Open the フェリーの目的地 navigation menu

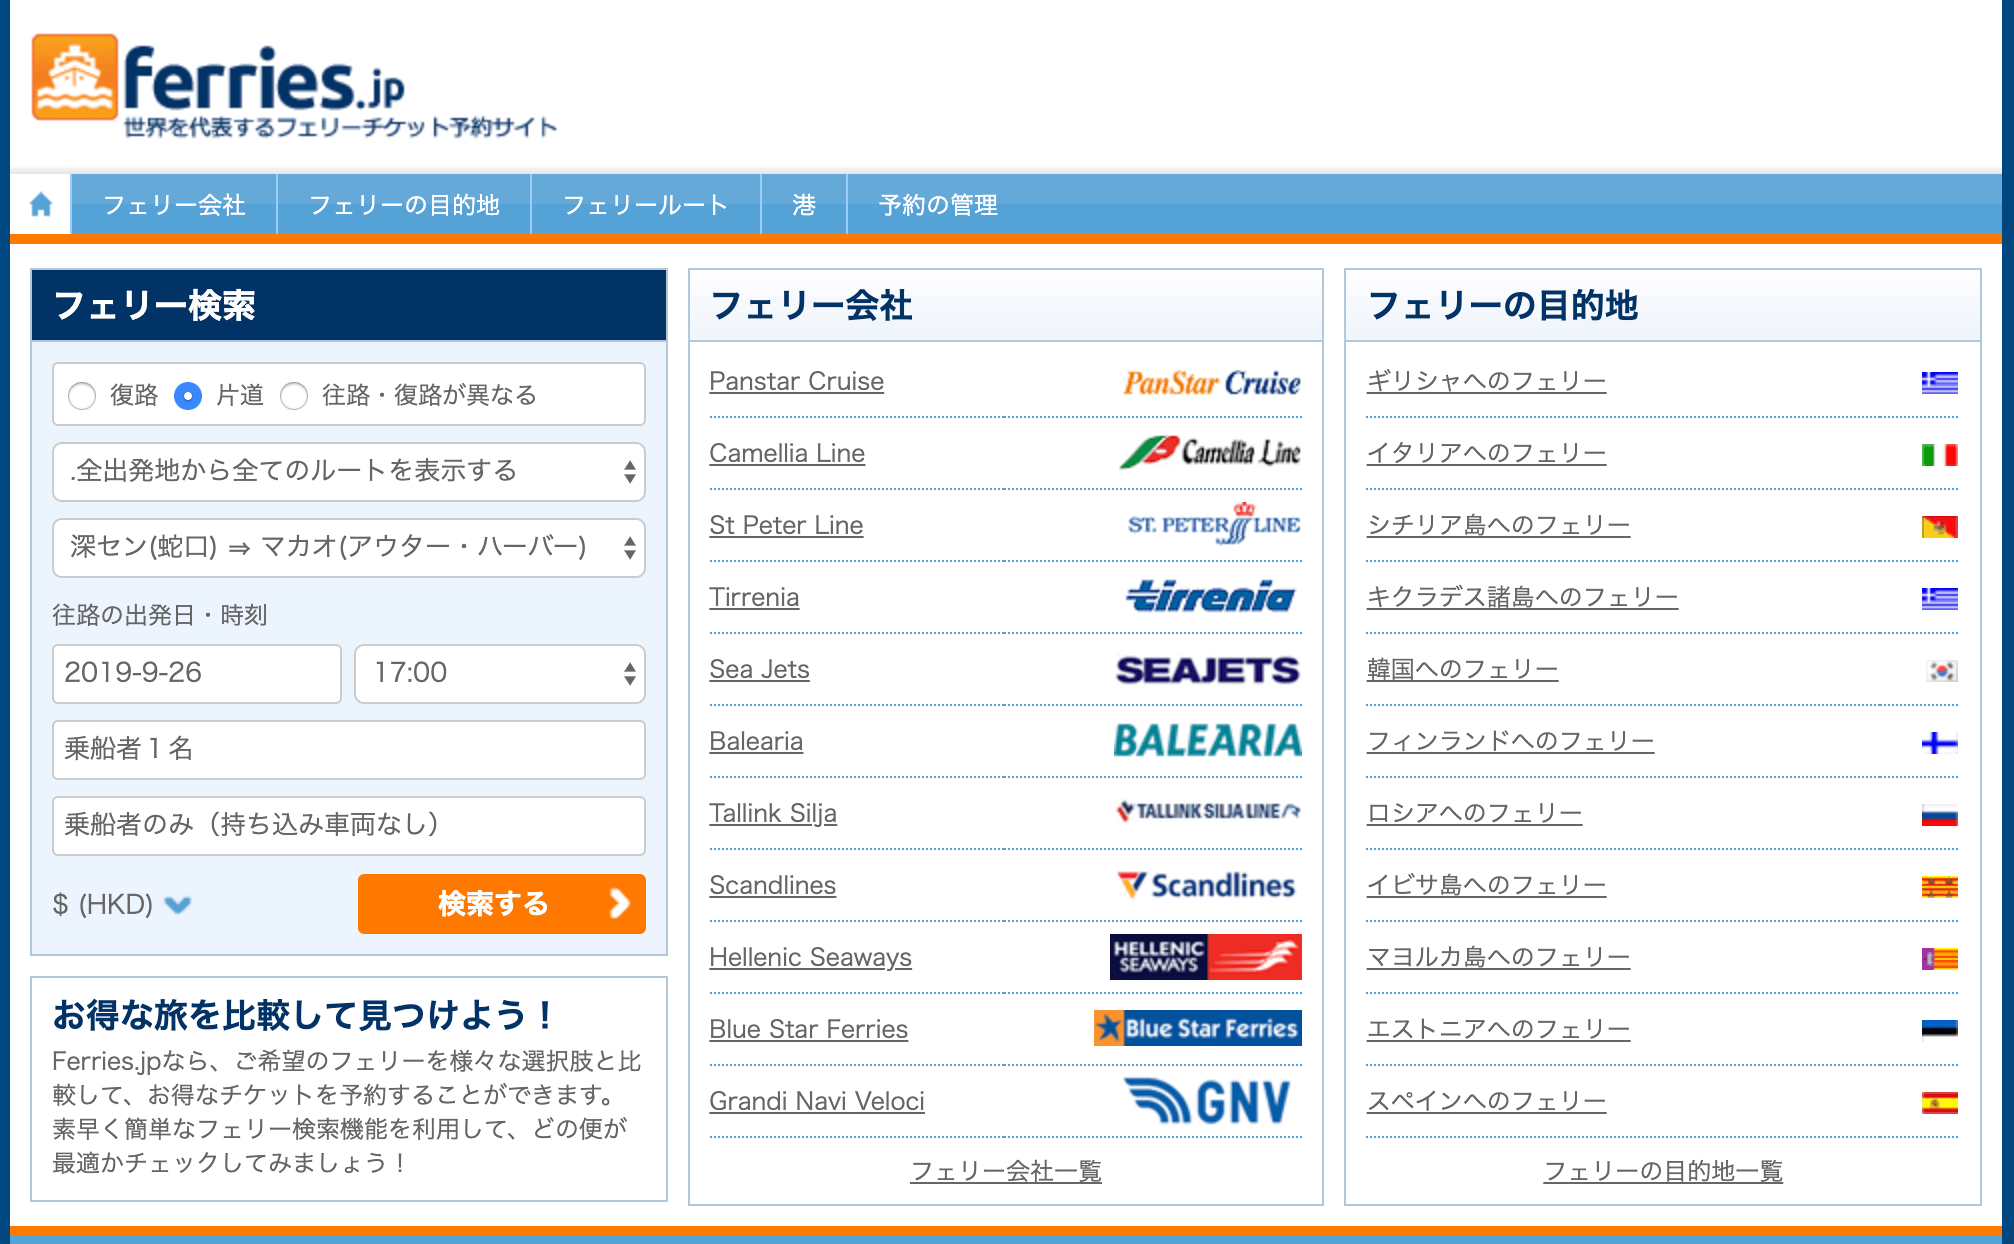[x=404, y=205]
